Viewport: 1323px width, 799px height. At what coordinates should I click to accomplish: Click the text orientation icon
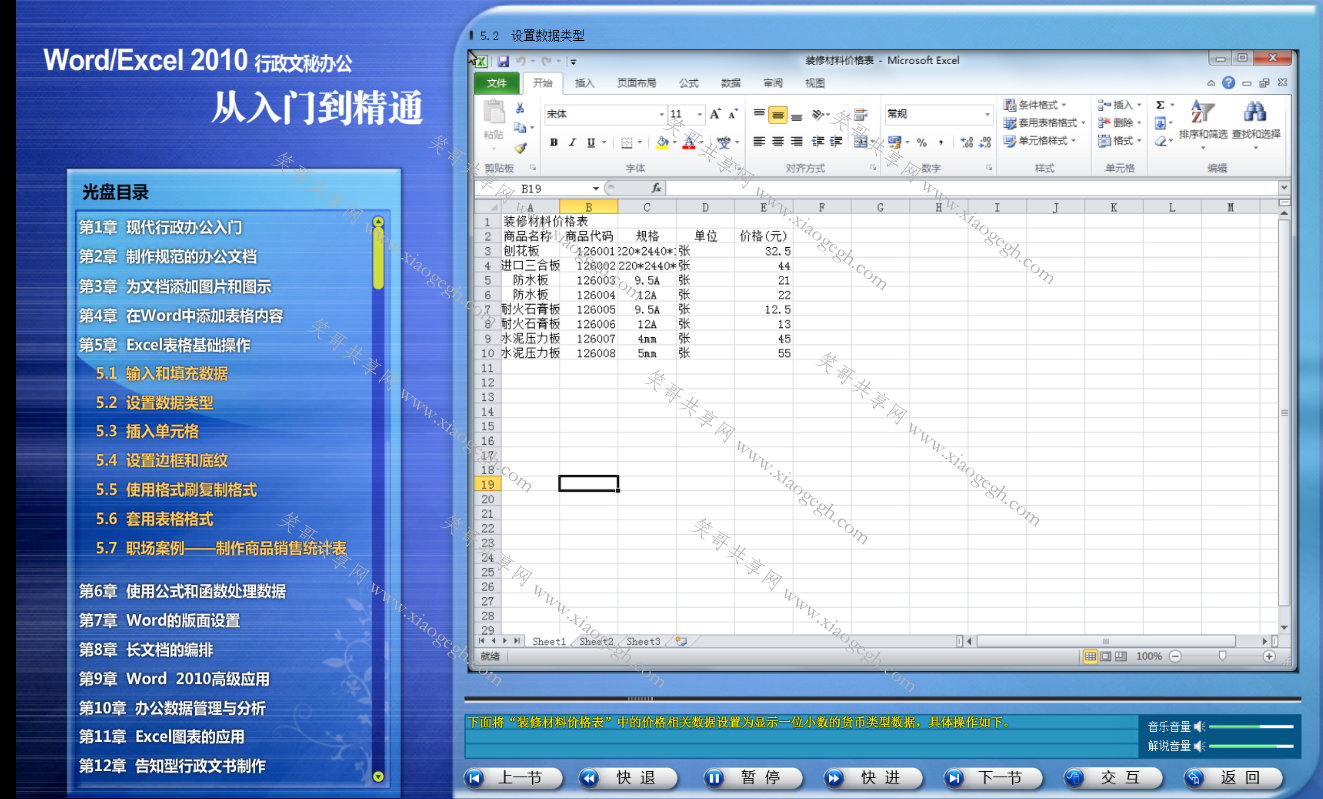[x=818, y=114]
